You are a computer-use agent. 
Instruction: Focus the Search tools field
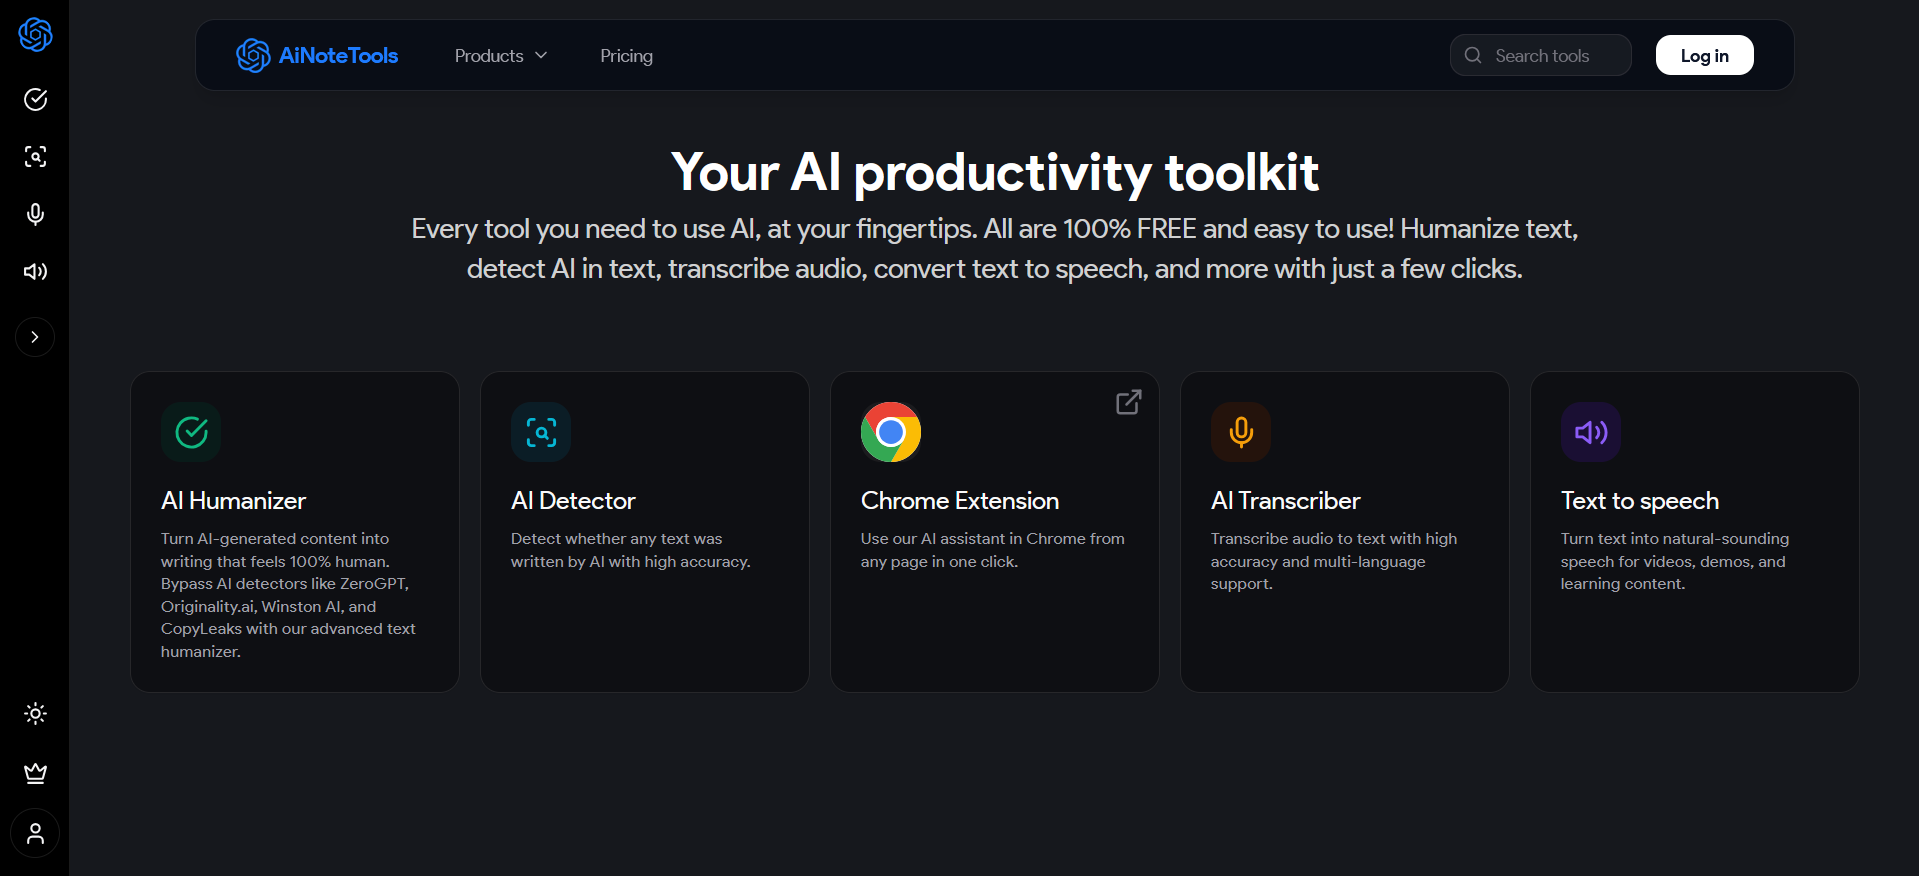click(1540, 55)
